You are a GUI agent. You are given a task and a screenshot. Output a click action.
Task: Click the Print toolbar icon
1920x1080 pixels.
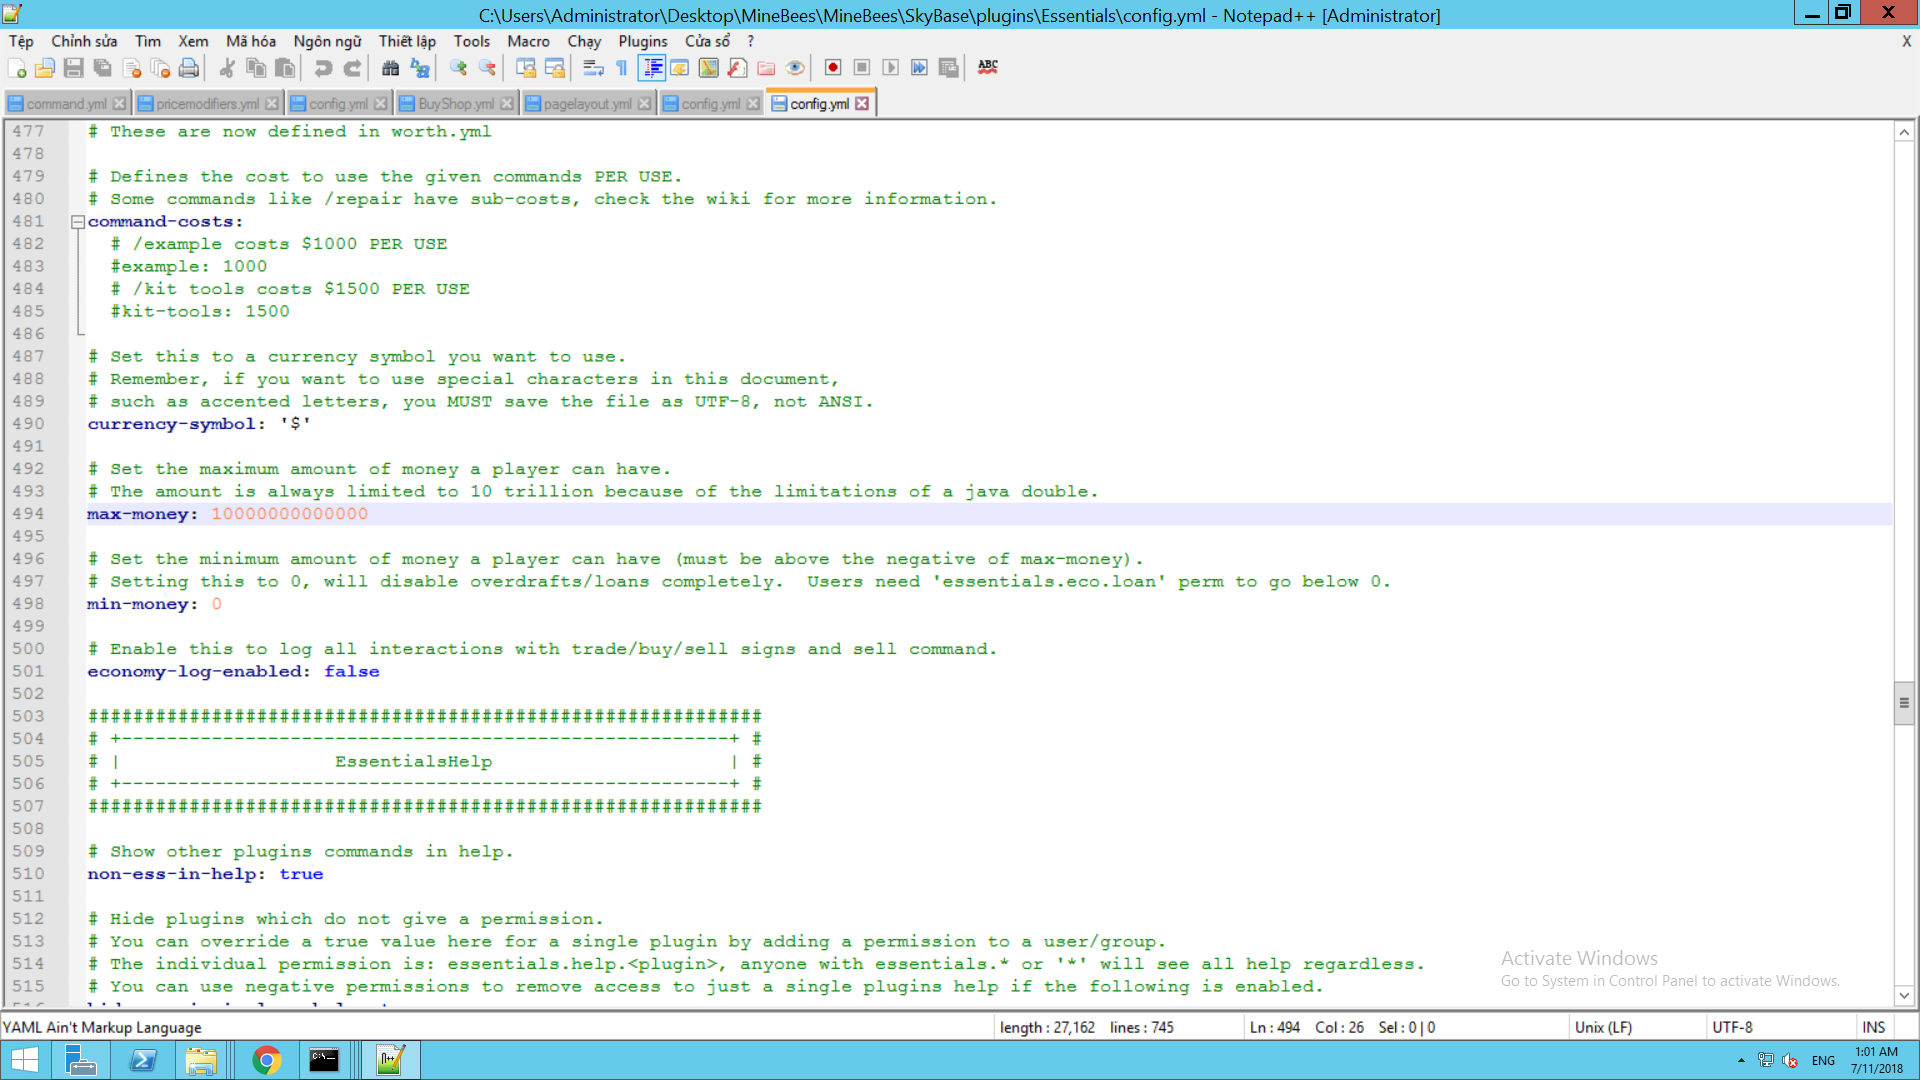tap(188, 68)
